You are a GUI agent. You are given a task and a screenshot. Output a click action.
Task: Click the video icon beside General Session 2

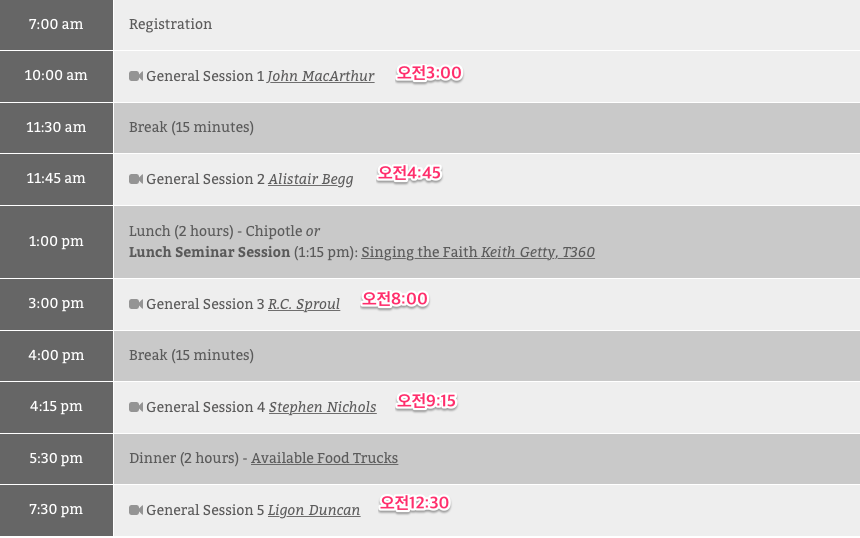[136, 179]
